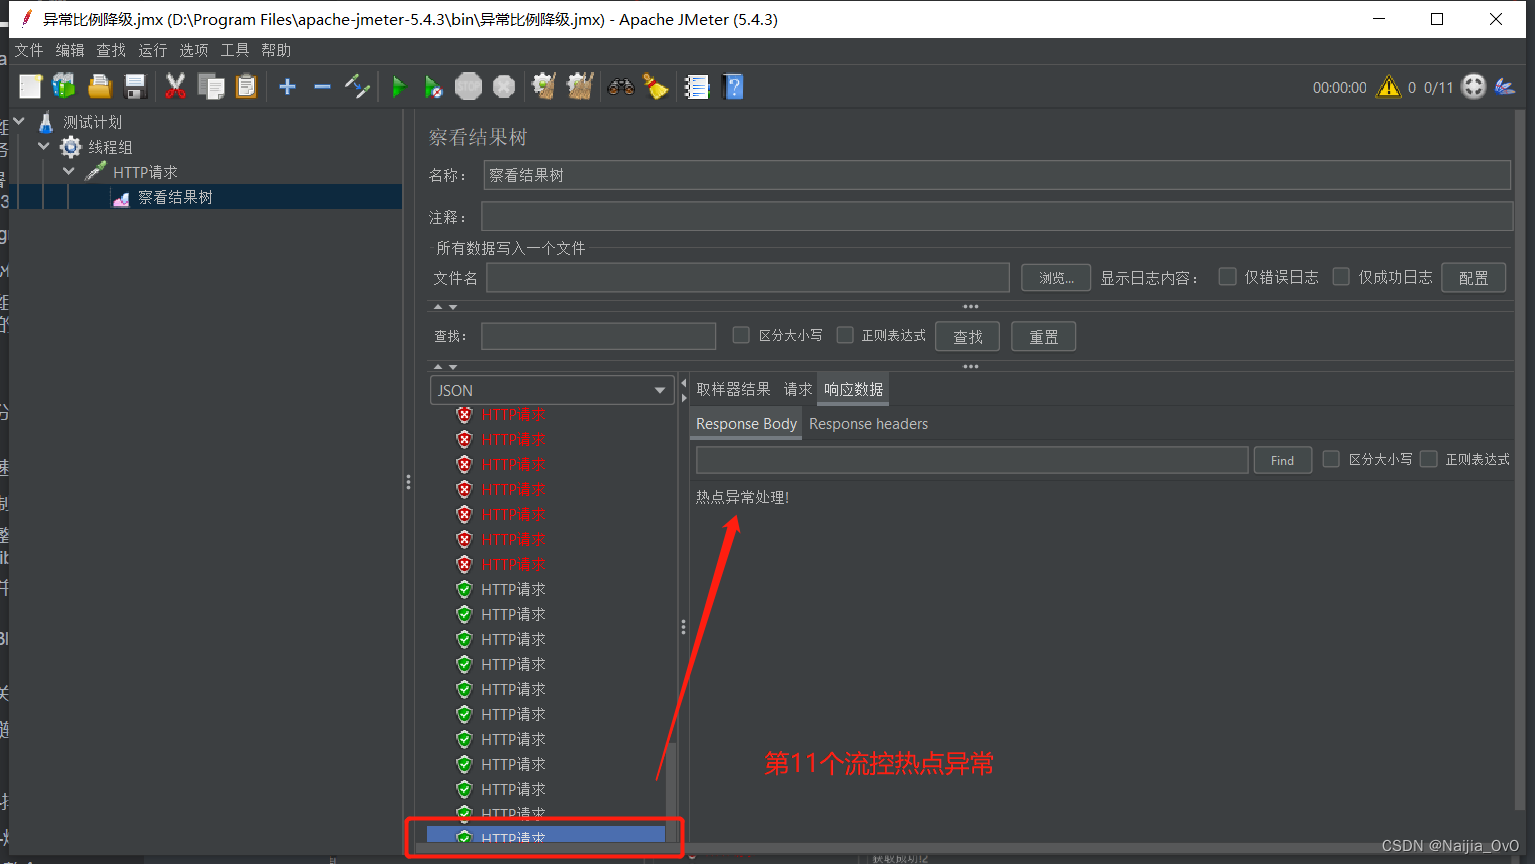
Task: Select 线程组 in the test plan tree
Action: click(110, 147)
